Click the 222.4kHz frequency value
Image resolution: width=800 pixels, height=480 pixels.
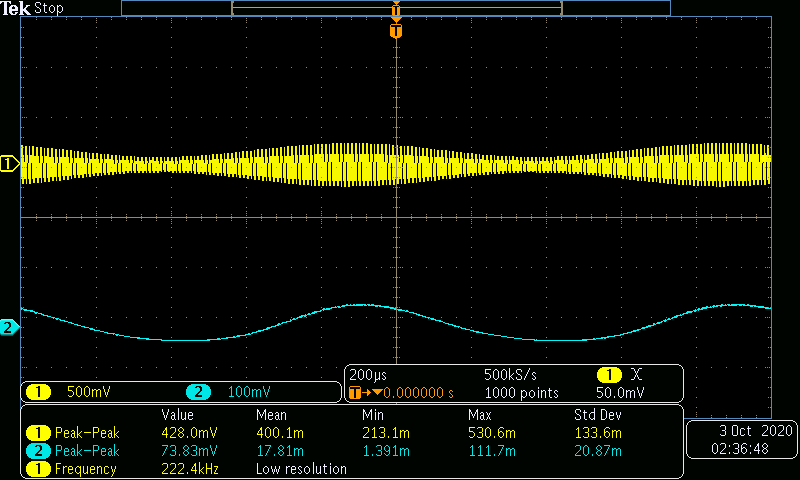(190, 469)
